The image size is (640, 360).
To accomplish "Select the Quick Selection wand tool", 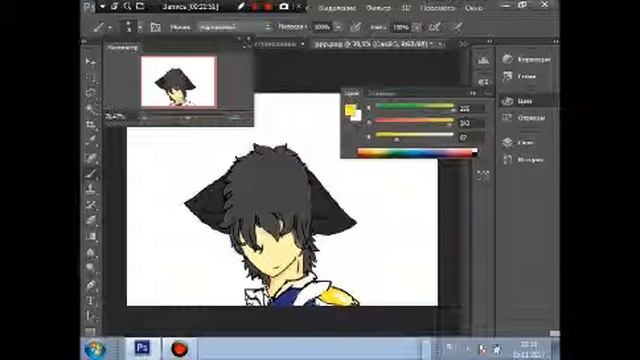I will tap(91, 108).
